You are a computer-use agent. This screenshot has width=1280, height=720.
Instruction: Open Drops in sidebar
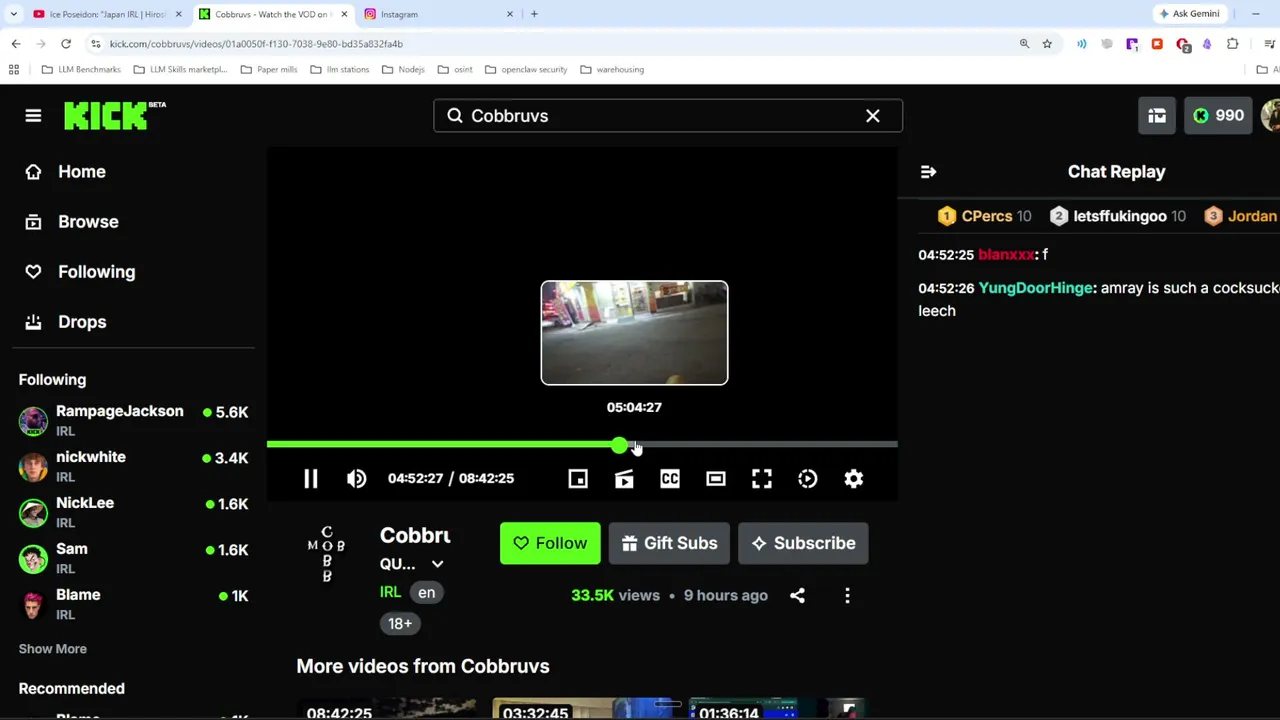click(82, 322)
